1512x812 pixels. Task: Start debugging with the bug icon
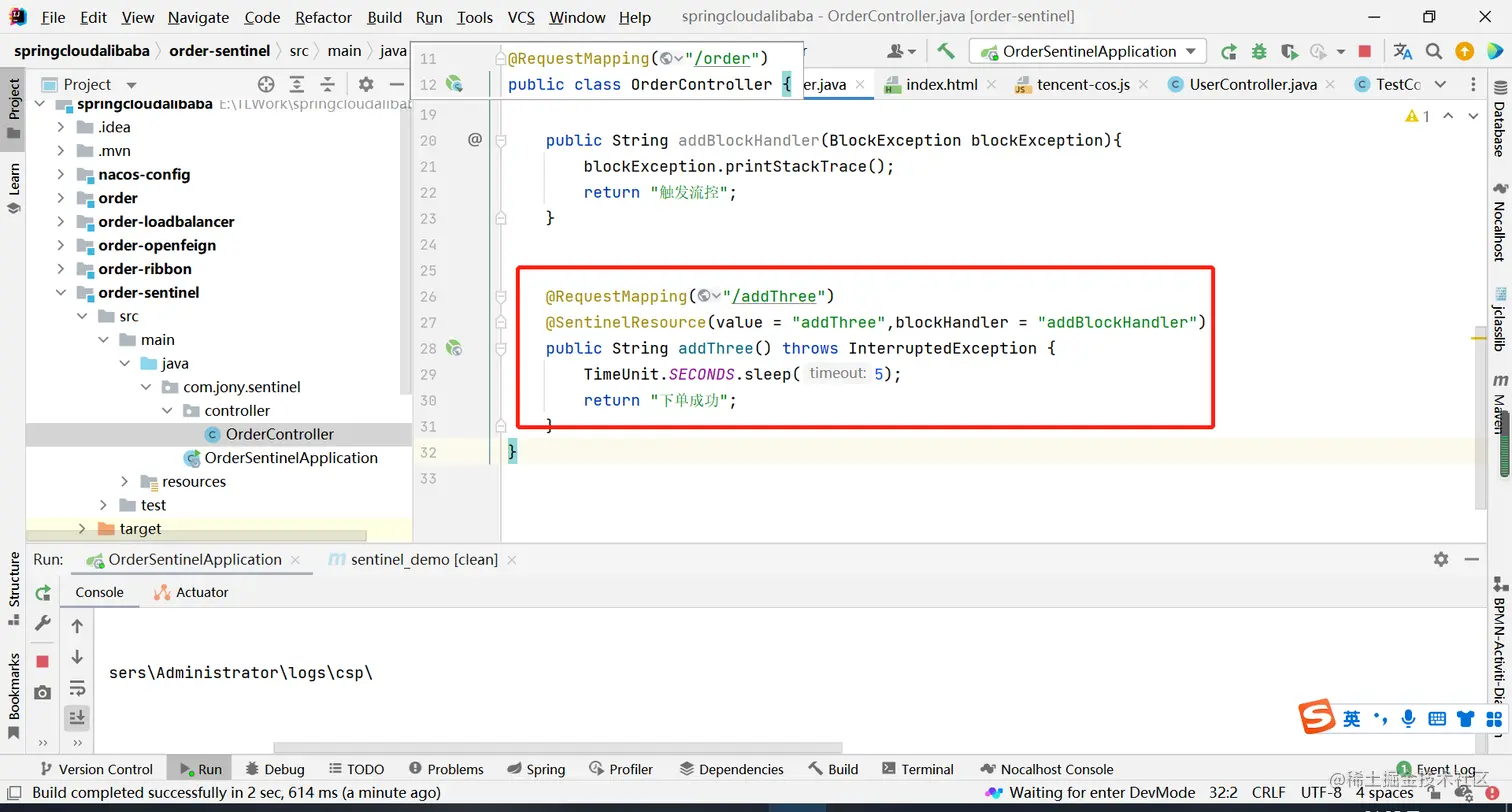pos(1259,51)
